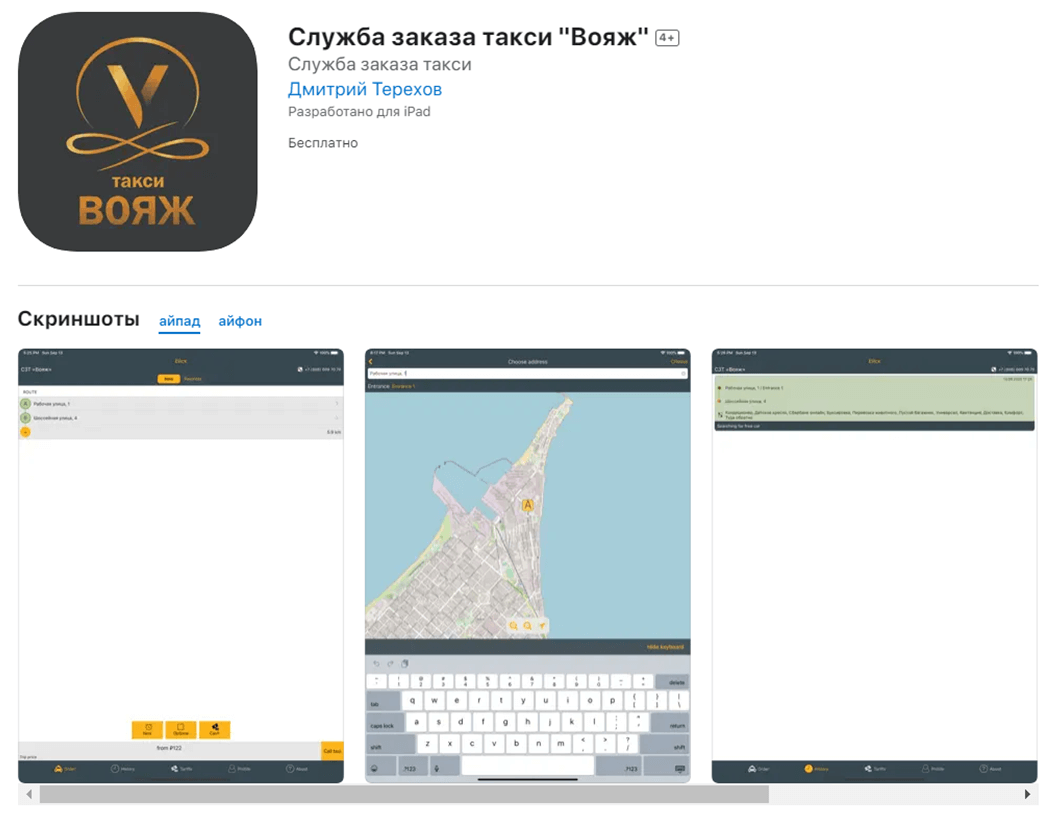The image size is (1061, 816).
Task: Click the title Служба заказа такси "Вояж"
Action: 468,37
